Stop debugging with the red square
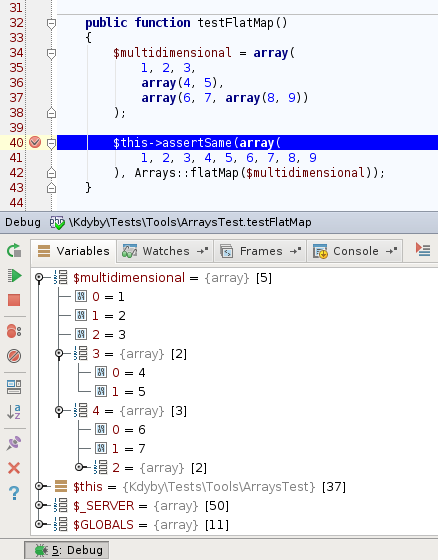 tap(14, 300)
